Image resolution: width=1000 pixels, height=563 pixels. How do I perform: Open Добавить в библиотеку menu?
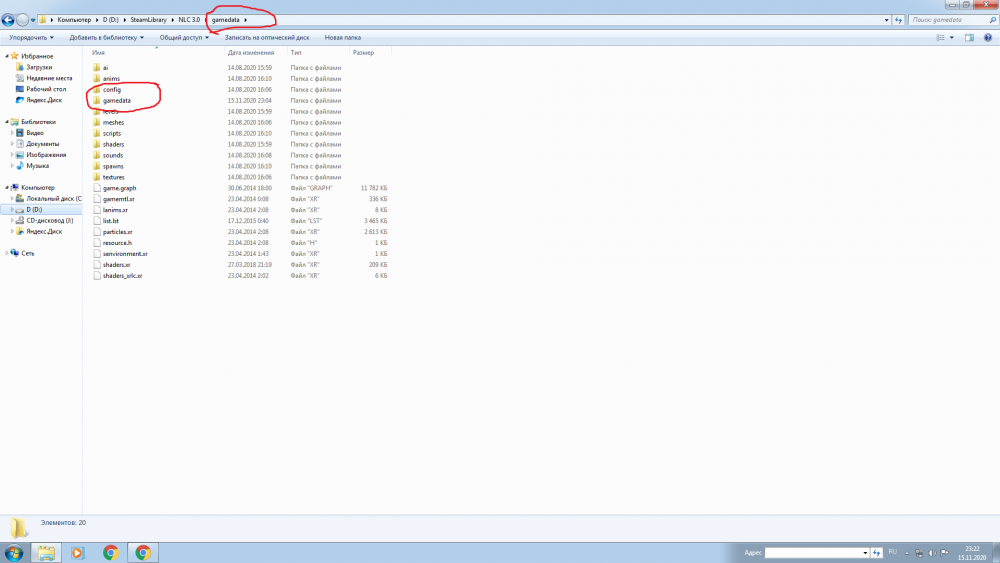click(107, 38)
